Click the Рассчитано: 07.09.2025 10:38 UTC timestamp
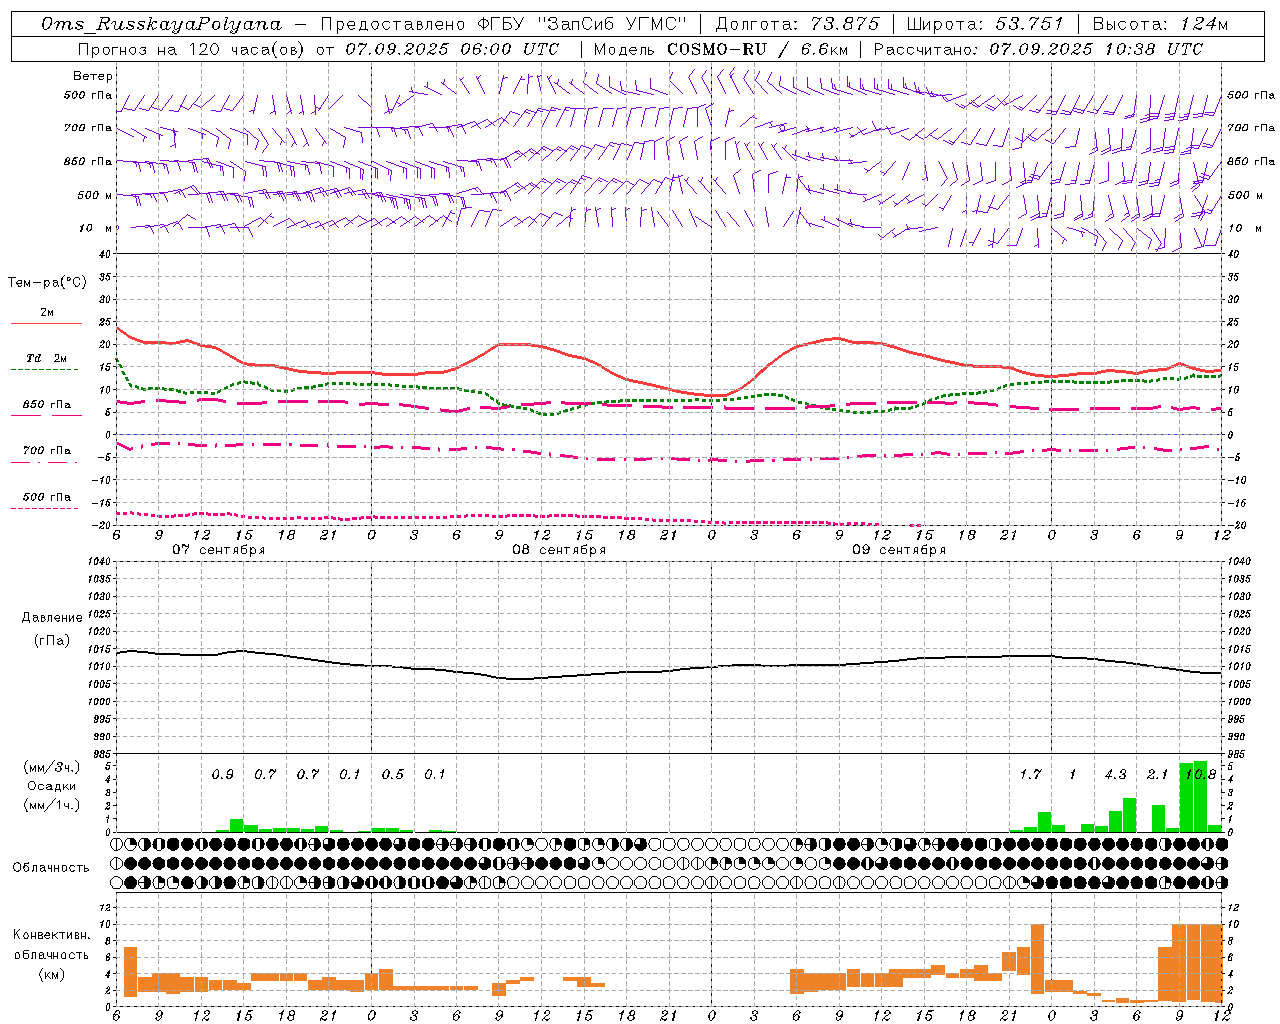Image resolution: width=1280 pixels, height=1024 pixels. point(1038,49)
